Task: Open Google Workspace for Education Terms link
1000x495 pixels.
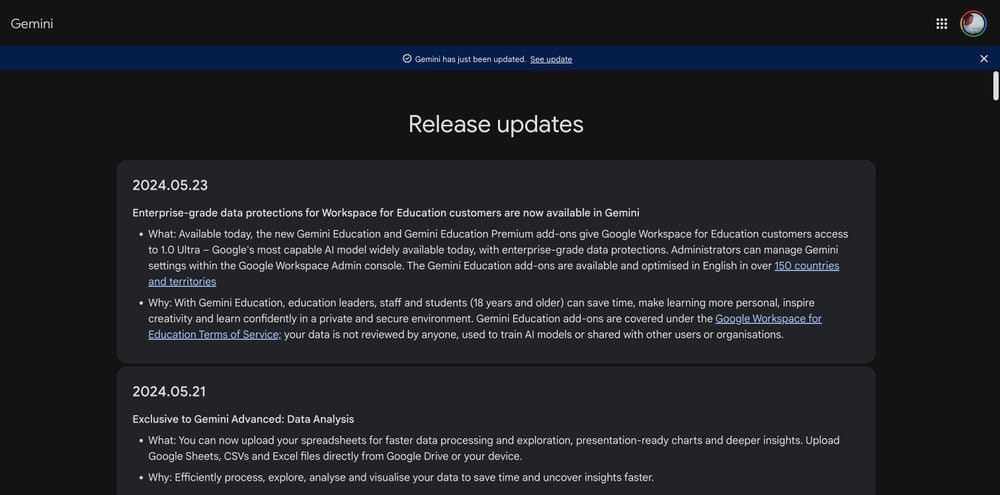Action: [768, 319]
